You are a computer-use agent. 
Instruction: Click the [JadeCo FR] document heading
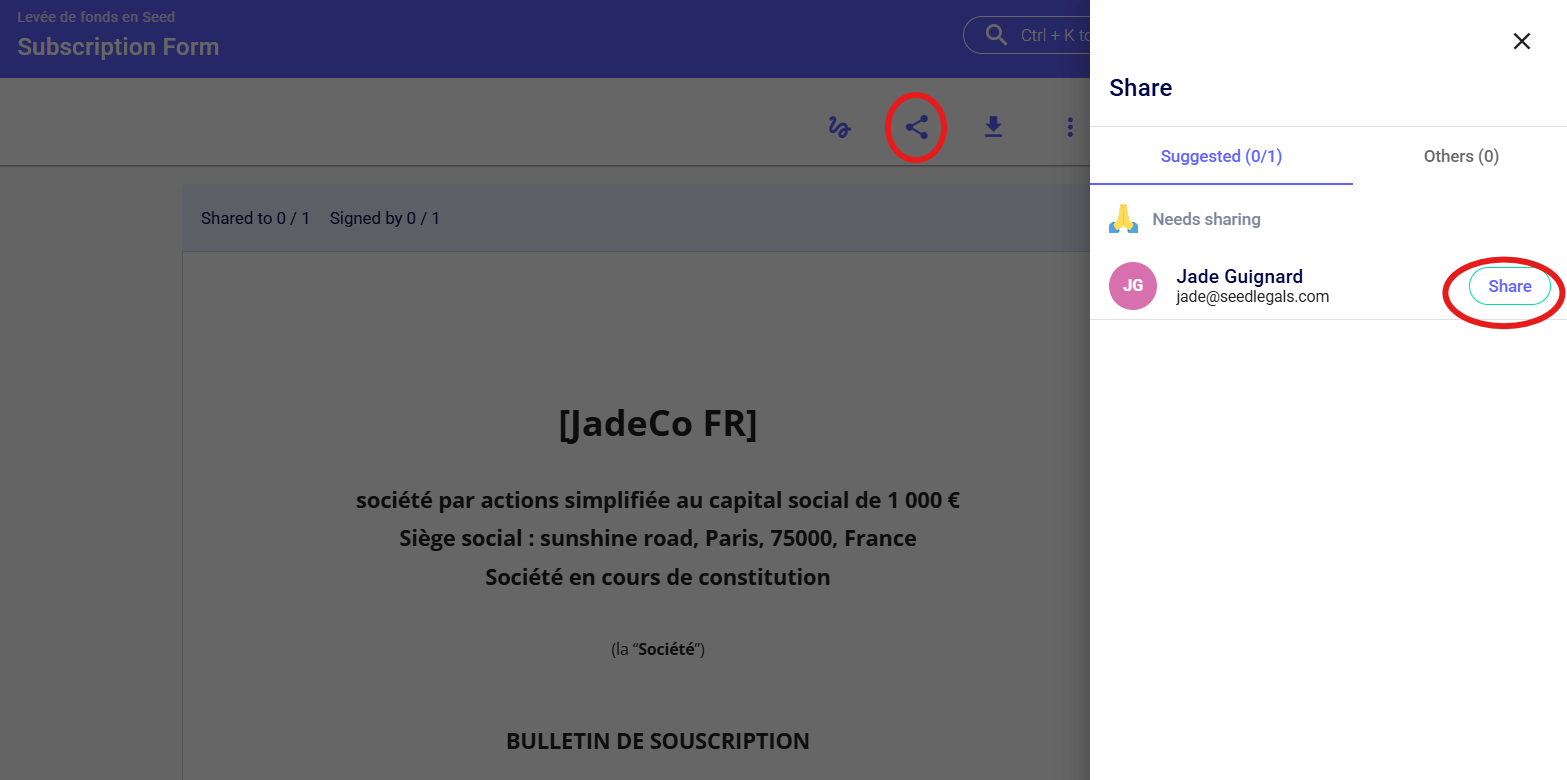pos(658,424)
